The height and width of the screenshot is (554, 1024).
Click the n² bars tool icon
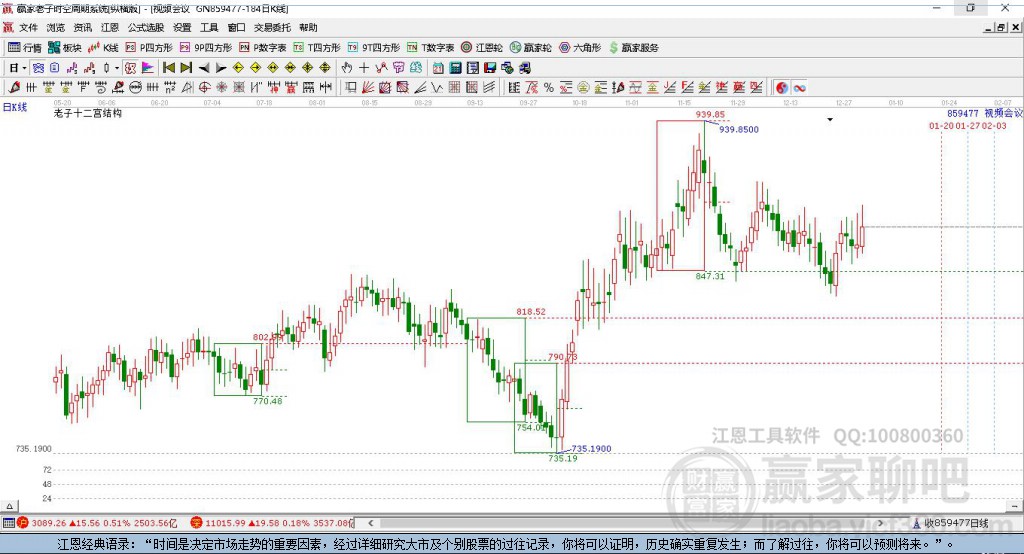[x=170, y=87]
